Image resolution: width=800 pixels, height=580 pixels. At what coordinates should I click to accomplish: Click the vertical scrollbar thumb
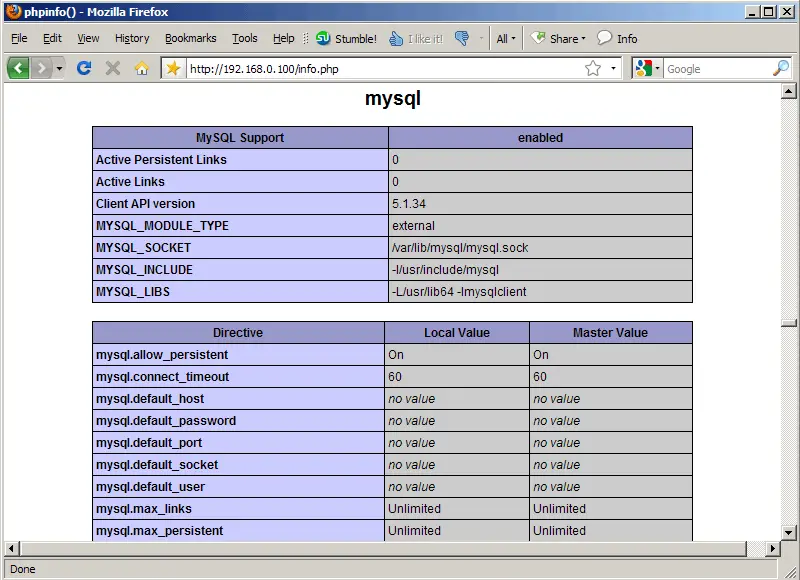click(789, 323)
